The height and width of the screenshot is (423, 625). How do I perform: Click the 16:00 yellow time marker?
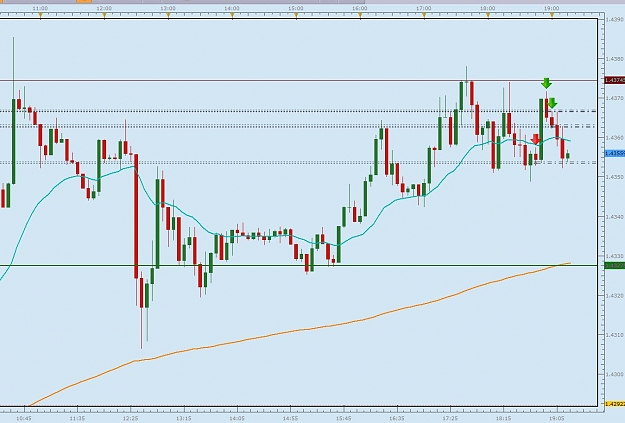point(360,15)
